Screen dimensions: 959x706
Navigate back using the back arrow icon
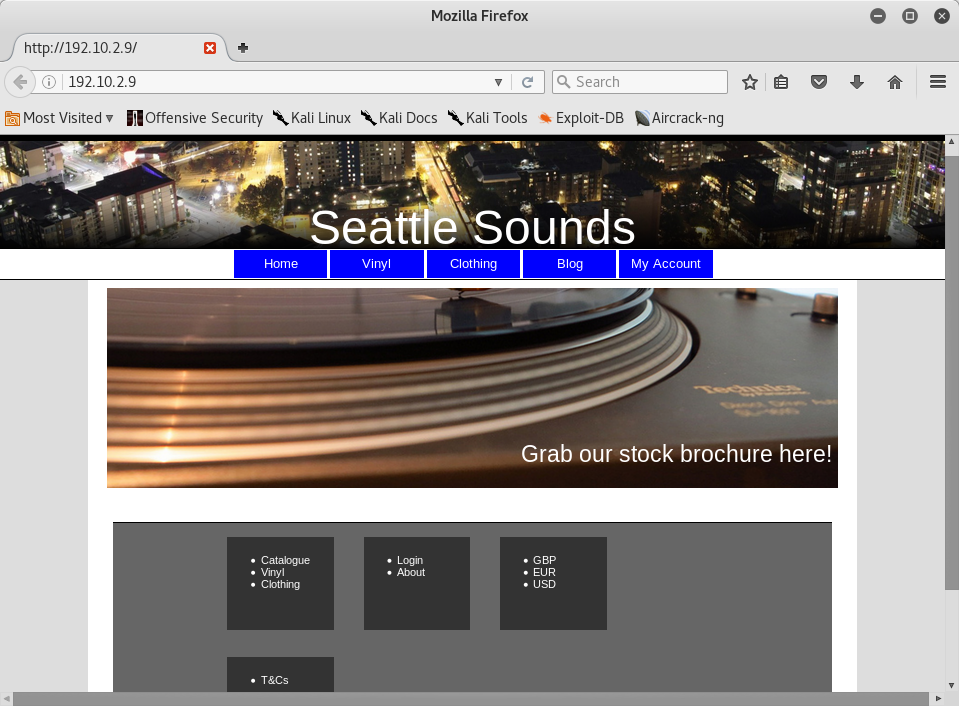[x=20, y=82]
